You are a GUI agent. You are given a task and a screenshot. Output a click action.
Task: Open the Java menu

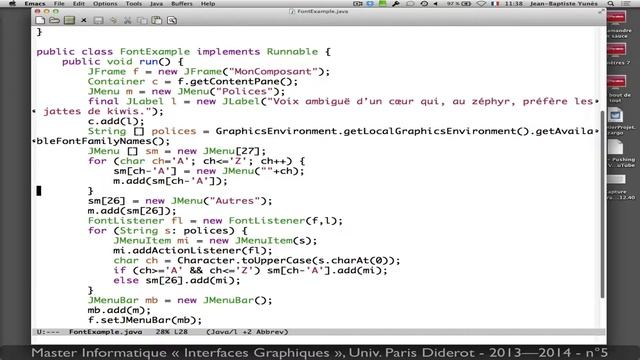[156, 4]
